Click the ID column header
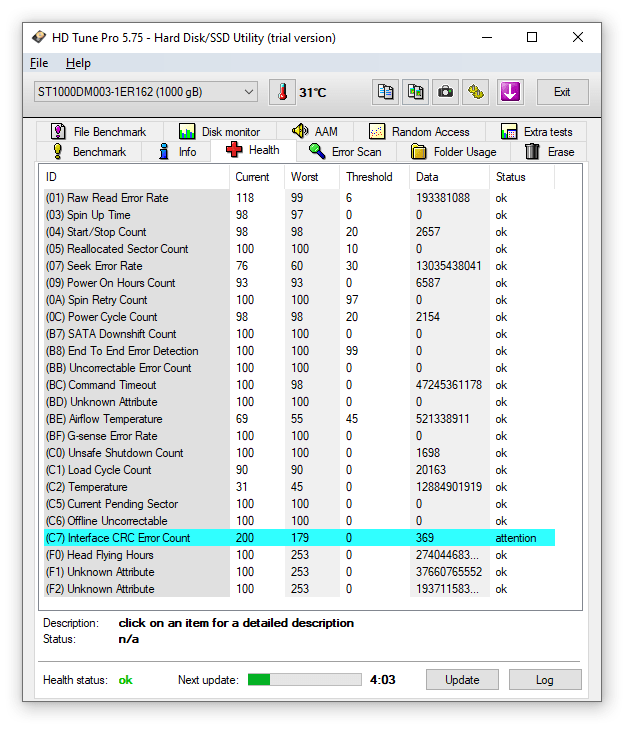The width and height of the screenshot is (629, 730). pyautogui.click(x=134, y=177)
